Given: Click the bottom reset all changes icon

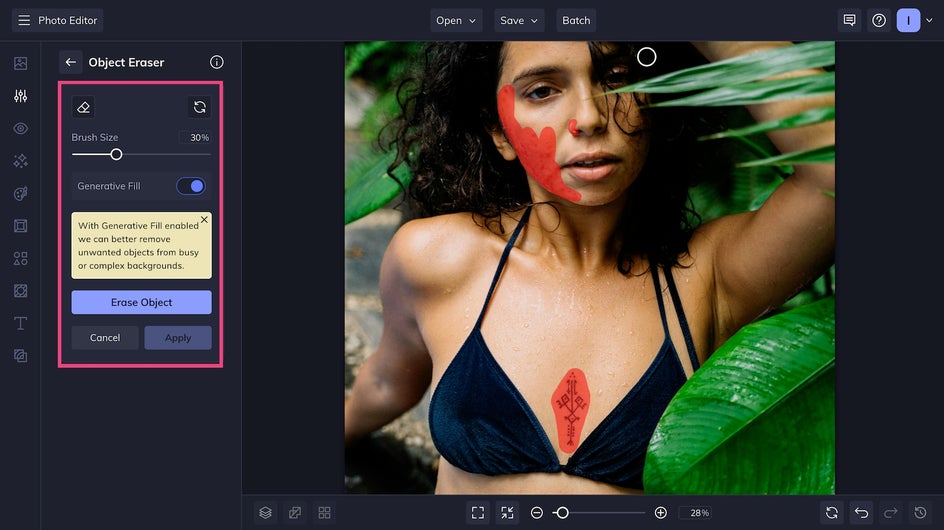Looking at the screenshot, I should (832, 513).
